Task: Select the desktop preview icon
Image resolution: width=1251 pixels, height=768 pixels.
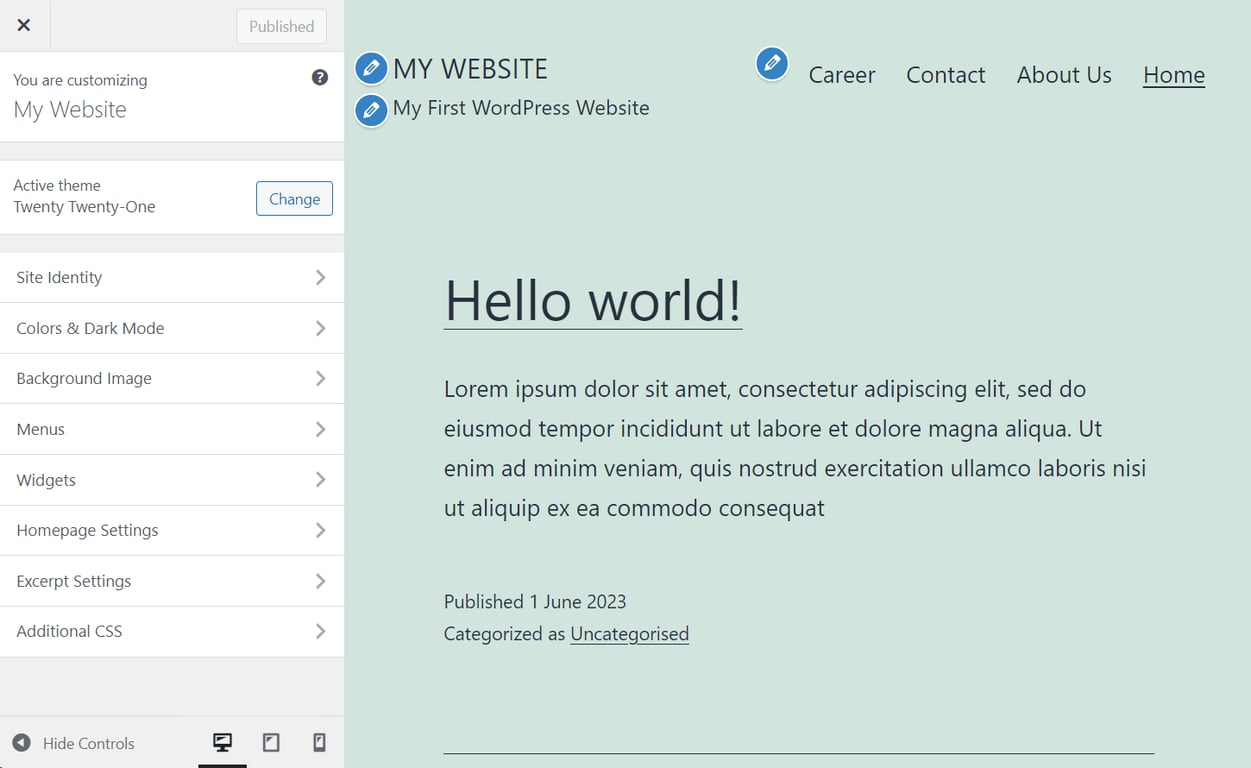Action: click(222, 743)
